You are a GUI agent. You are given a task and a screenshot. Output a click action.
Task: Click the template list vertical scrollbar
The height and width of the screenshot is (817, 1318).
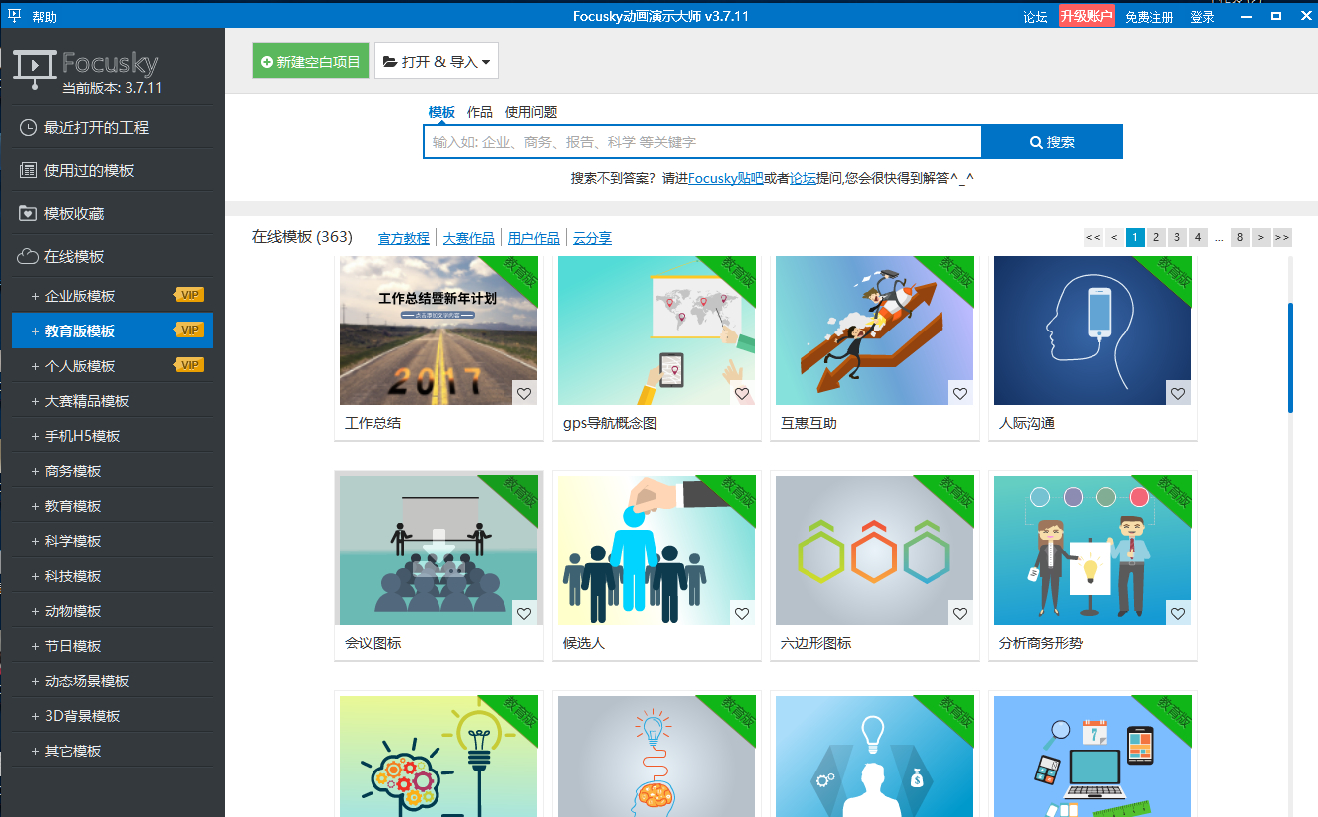point(1290,358)
